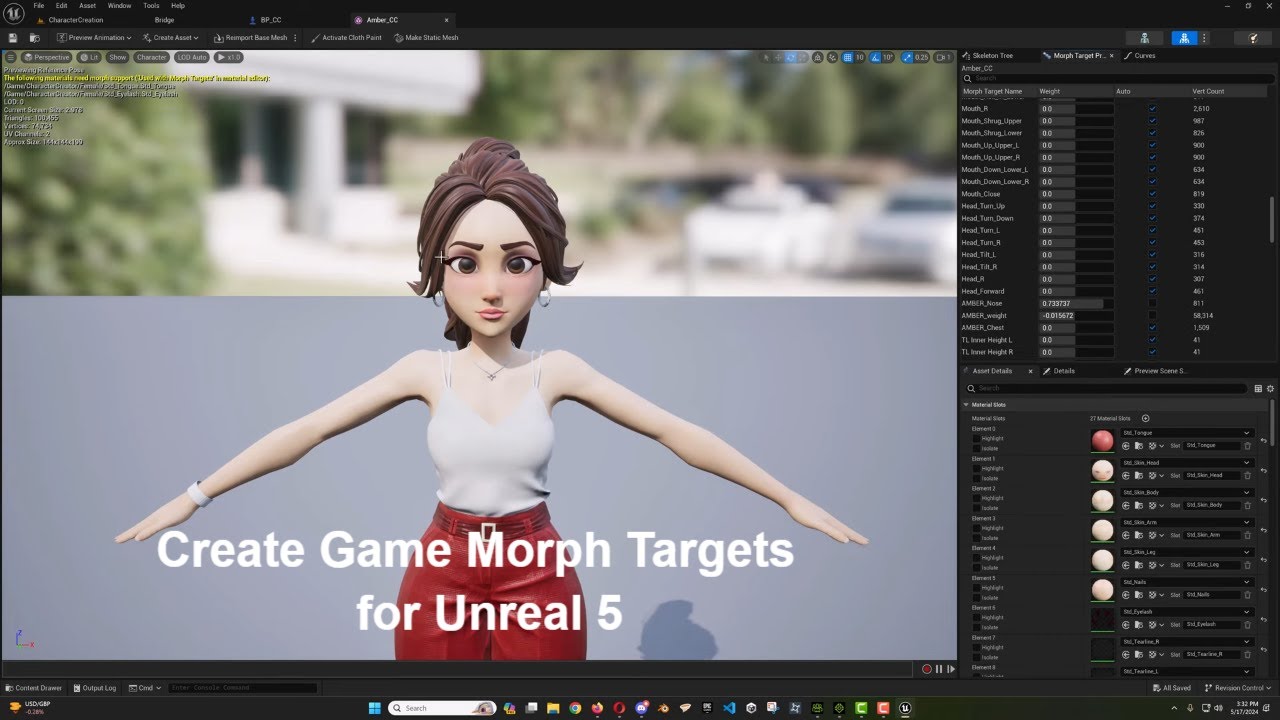1280x720 pixels.
Task: Click Activate Cloth Paint button
Action: (x=346, y=38)
